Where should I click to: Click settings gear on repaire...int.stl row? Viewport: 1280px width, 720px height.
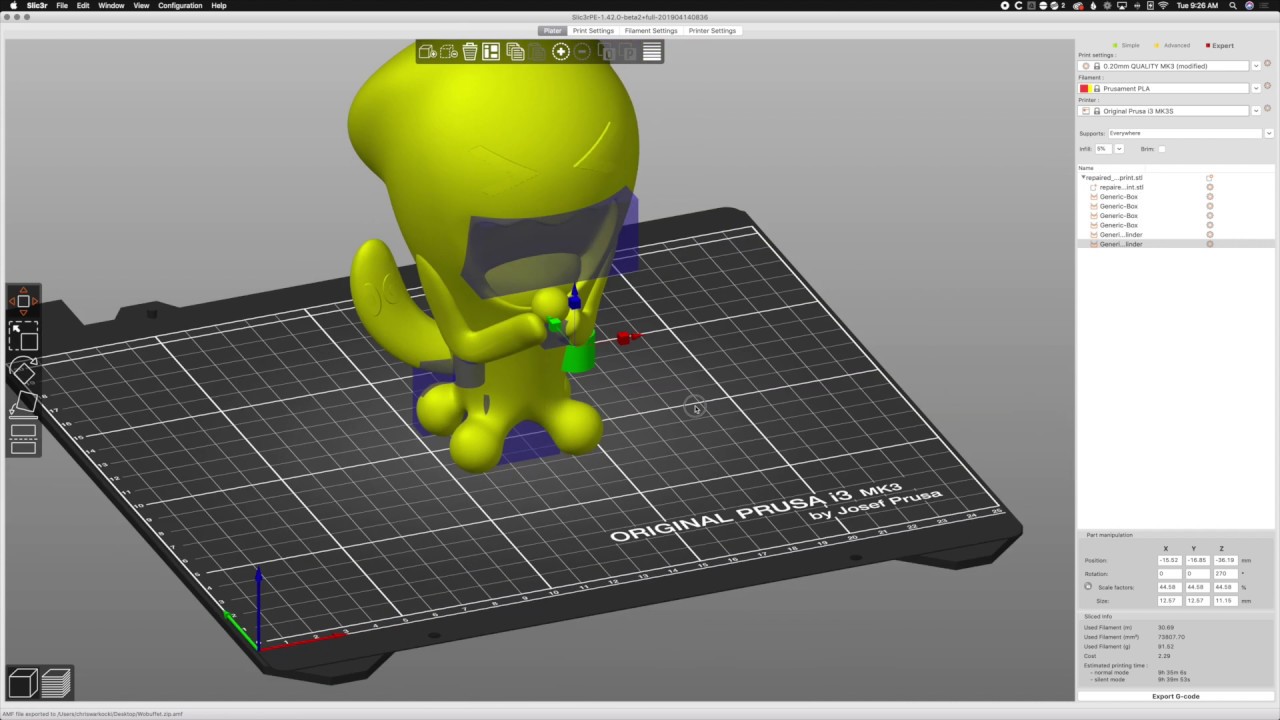click(1210, 187)
